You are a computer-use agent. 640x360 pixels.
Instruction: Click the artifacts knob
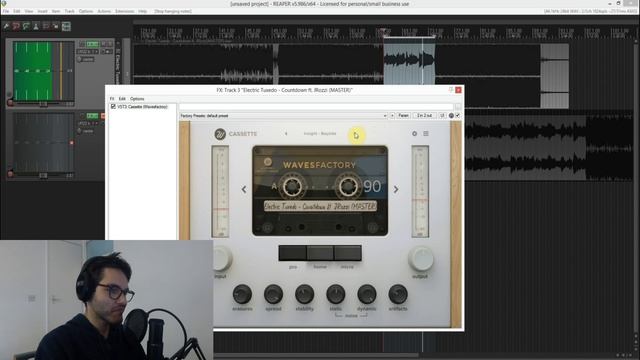click(x=398, y=294)
